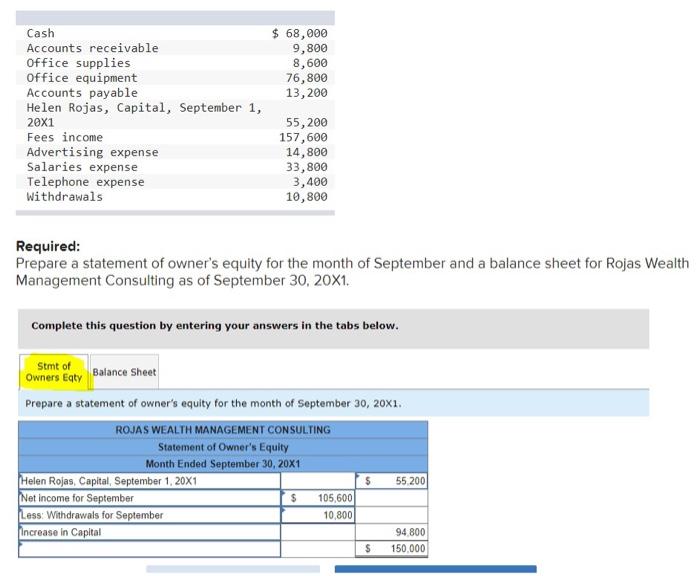Click the 3,400 telephone expense amount
The image size is (700, 576).
(x=310, y=182)
